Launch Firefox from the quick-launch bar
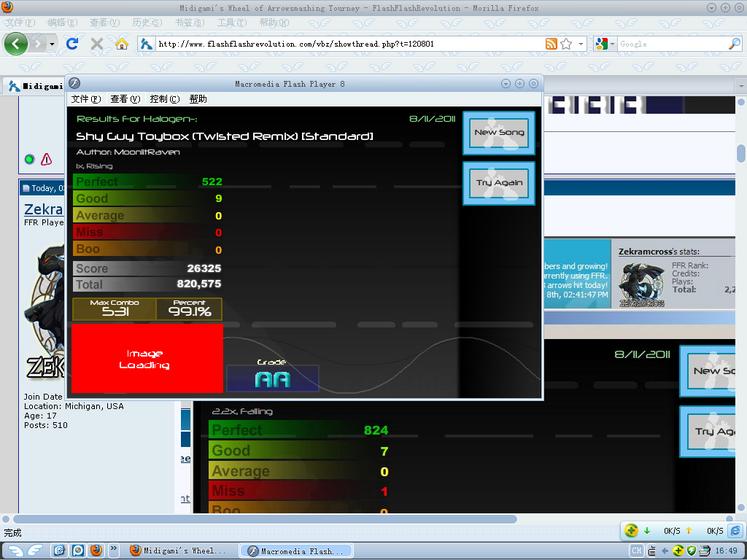Viewport: 747px width, 560px height. tap(96, 551)
